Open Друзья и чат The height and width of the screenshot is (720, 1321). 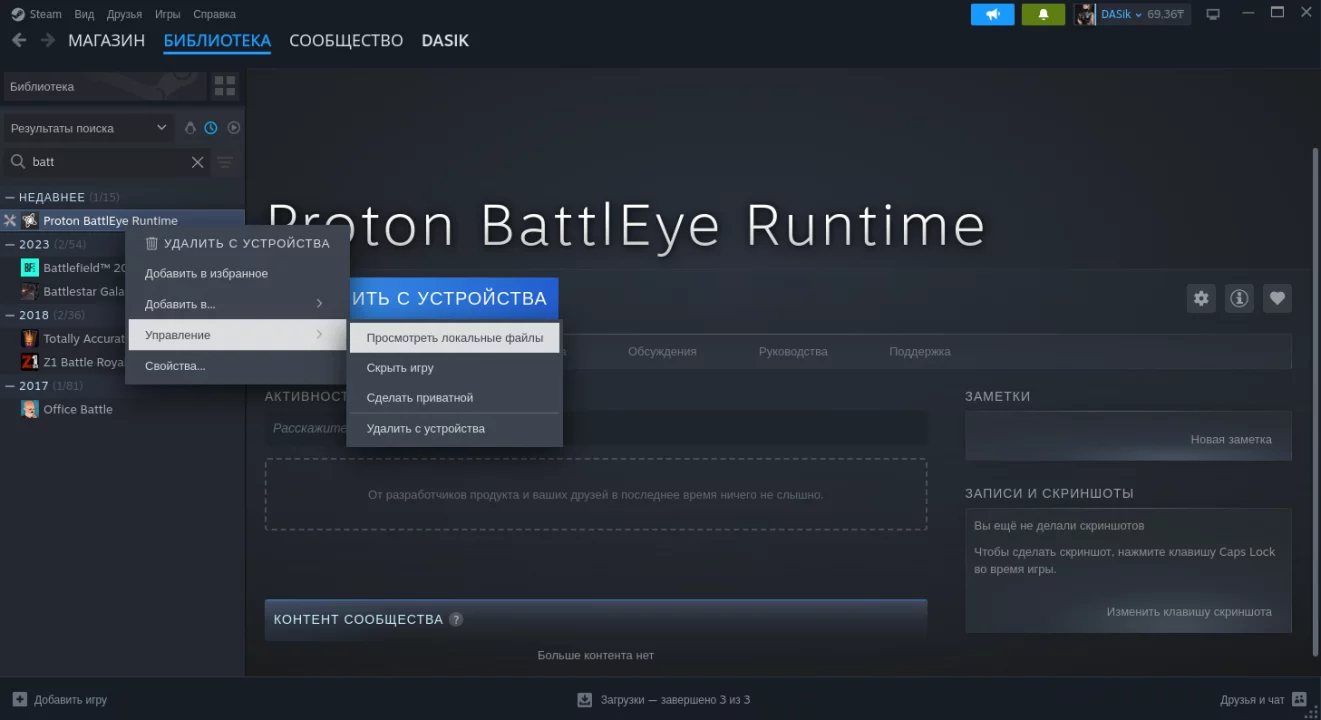pyautogui.click(x=1264, y=700)
